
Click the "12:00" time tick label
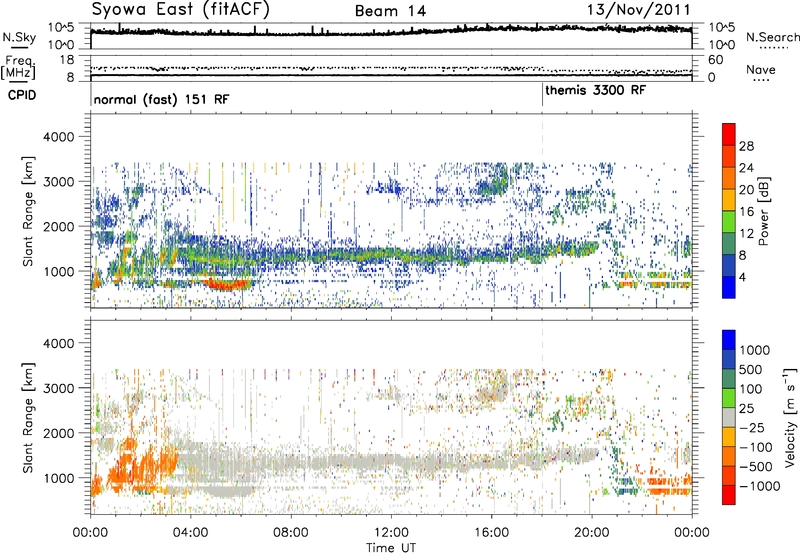coord(391,533)
